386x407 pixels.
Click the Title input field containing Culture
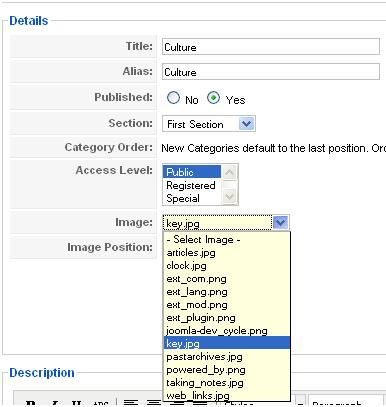click(271, 47)
